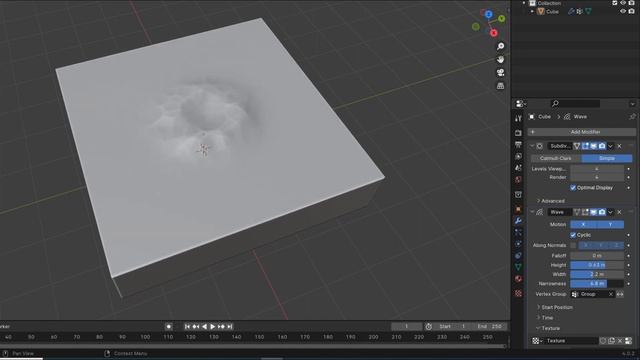Adjust the Wave Narrowness slider

tap(597, 284)
